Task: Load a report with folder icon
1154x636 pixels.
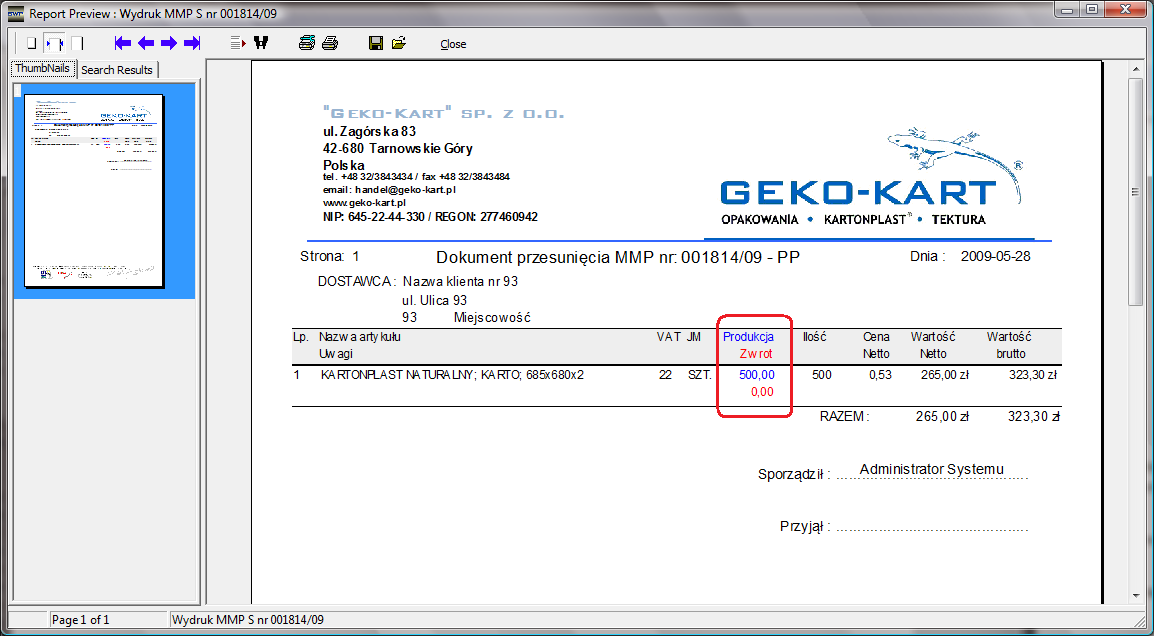Action: (x=399, y=43)
